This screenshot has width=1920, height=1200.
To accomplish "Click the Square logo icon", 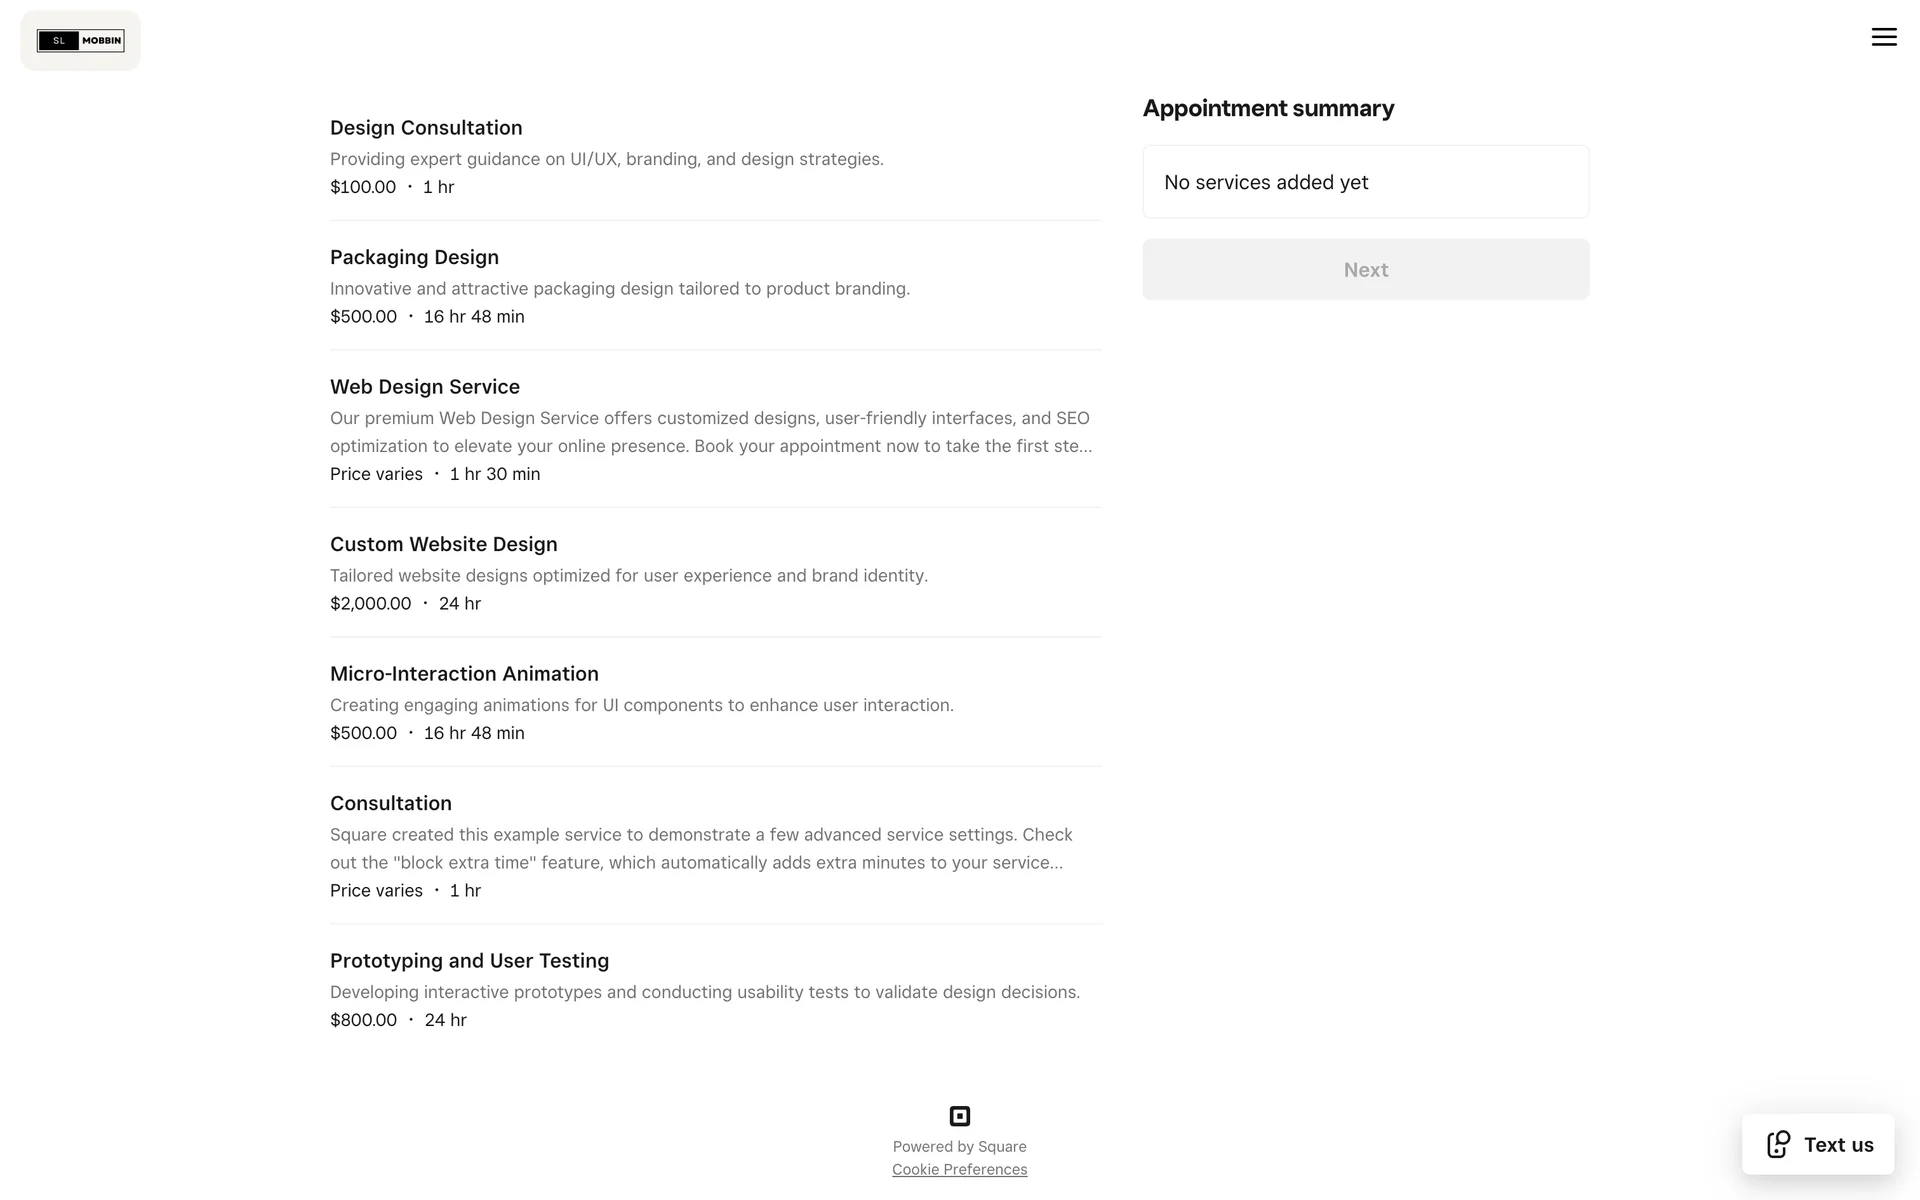I will [959, 1116].
